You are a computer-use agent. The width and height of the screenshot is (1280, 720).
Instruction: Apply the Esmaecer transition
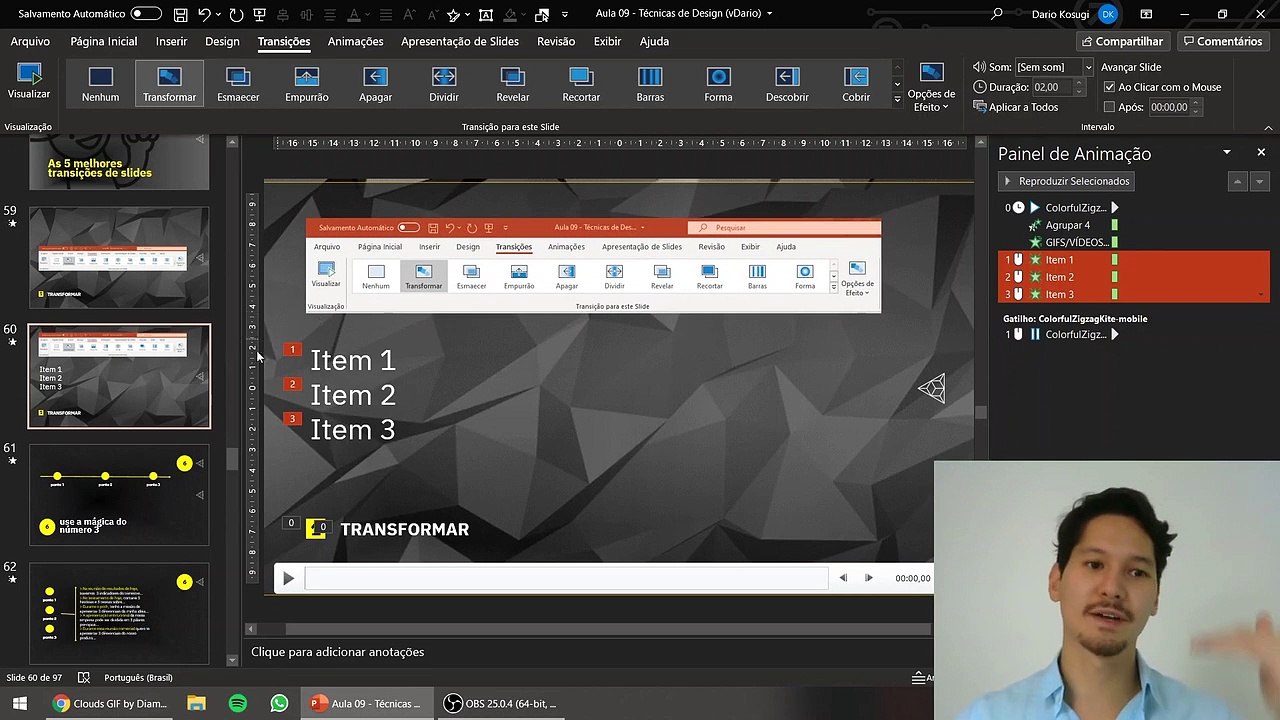(x=238, y=84)
